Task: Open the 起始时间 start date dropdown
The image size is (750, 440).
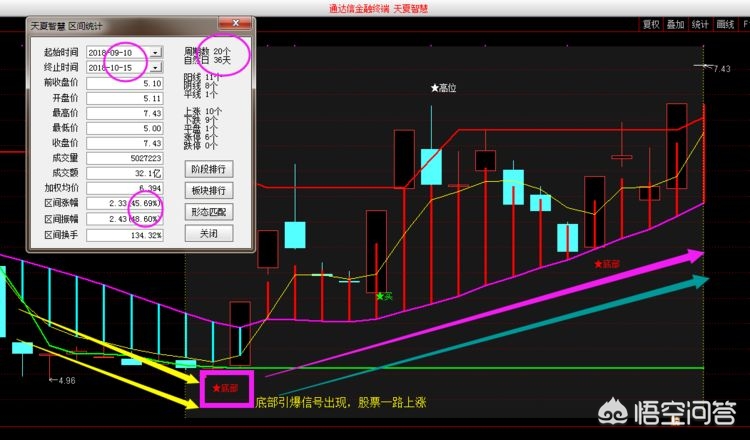Action: tap(156, 51)
